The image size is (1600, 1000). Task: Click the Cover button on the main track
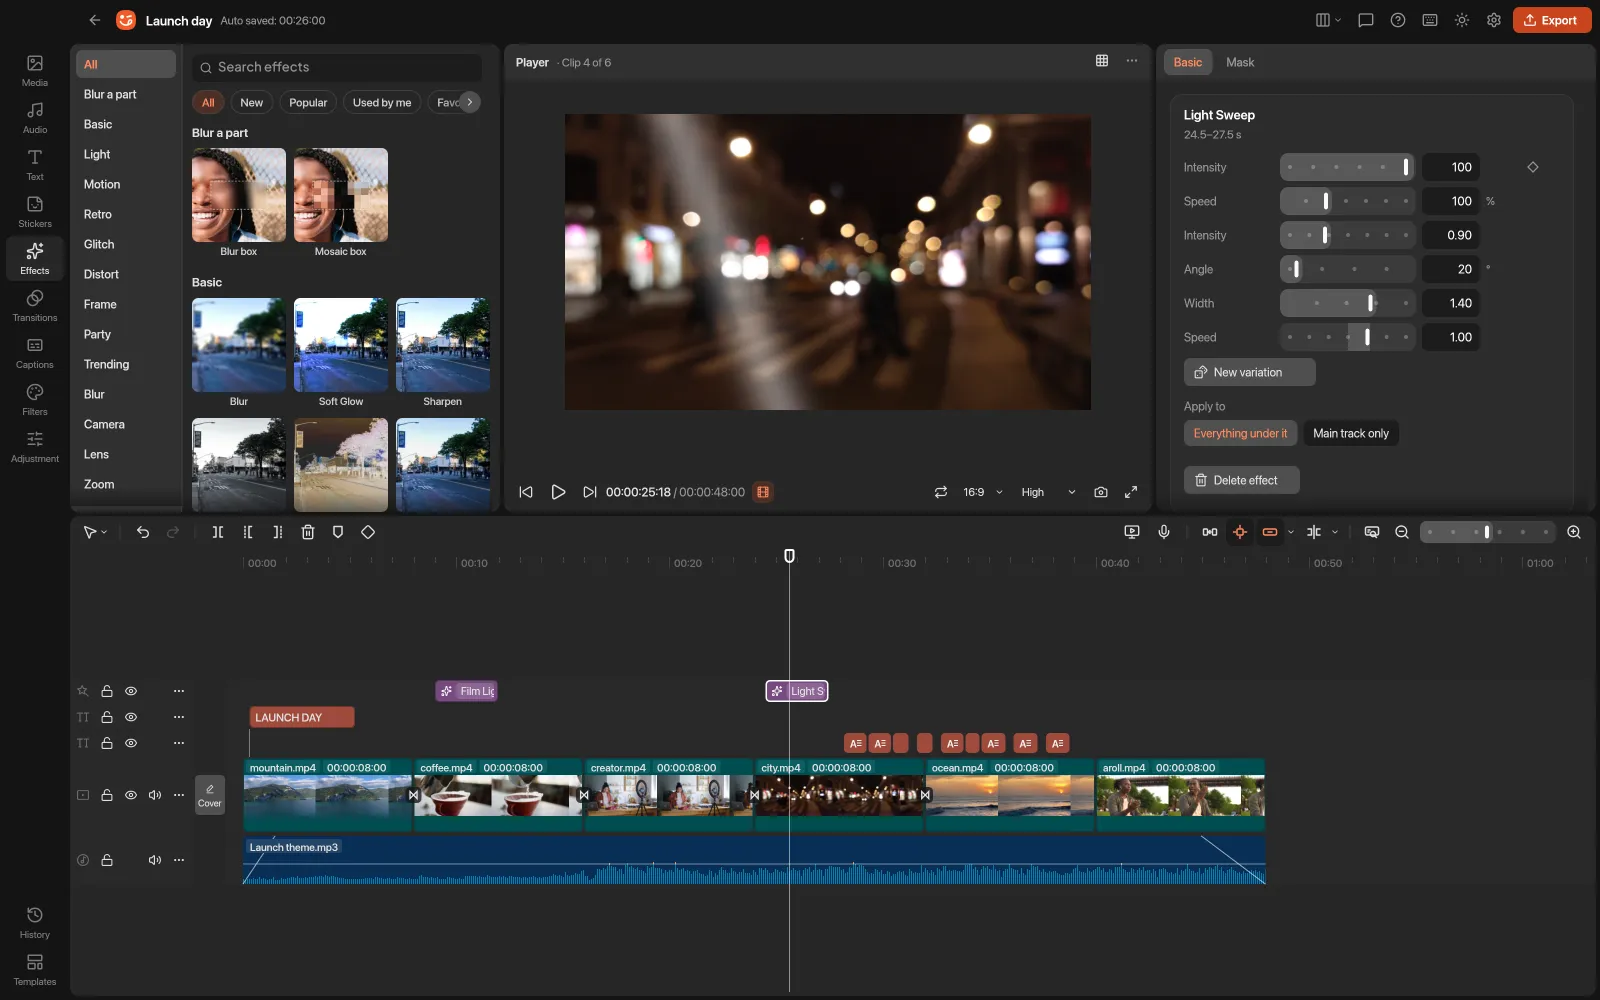[x=210, y=795]
